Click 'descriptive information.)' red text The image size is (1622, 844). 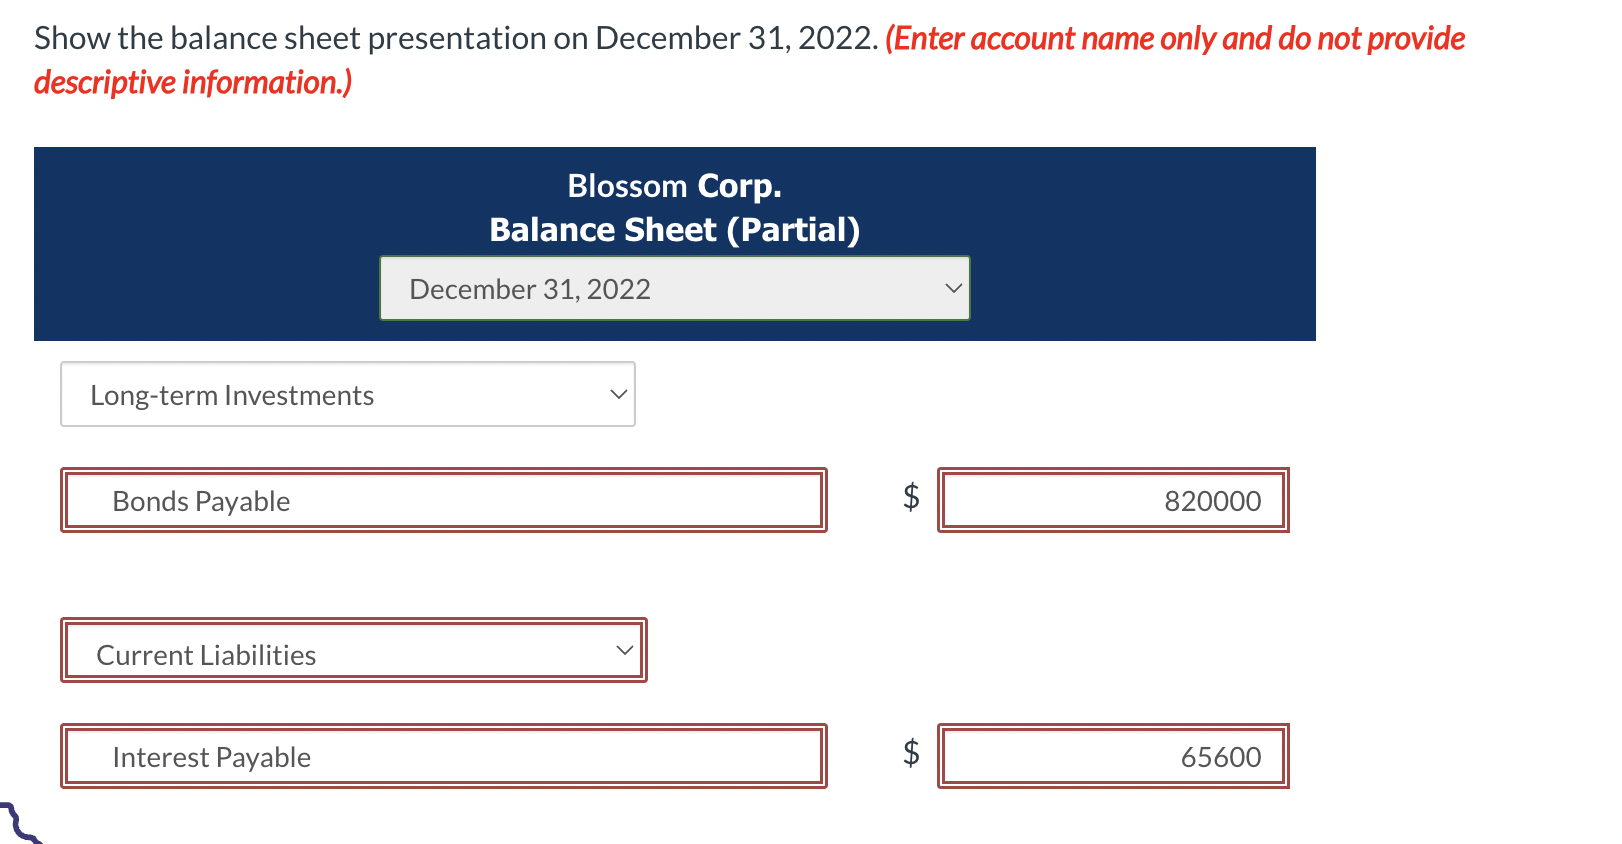point(193,82)
